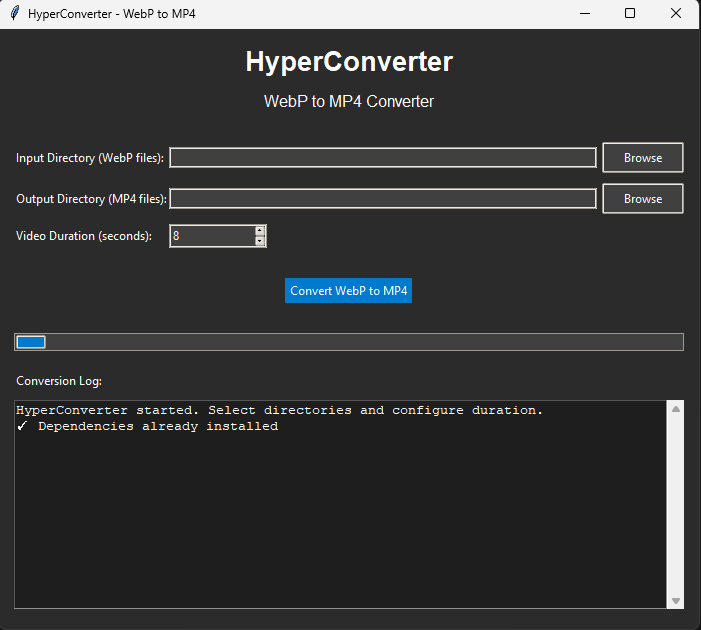This screenshot has width=701, height=630.
Task: Click the conversion progress bar
Action: tap(349, 342)
